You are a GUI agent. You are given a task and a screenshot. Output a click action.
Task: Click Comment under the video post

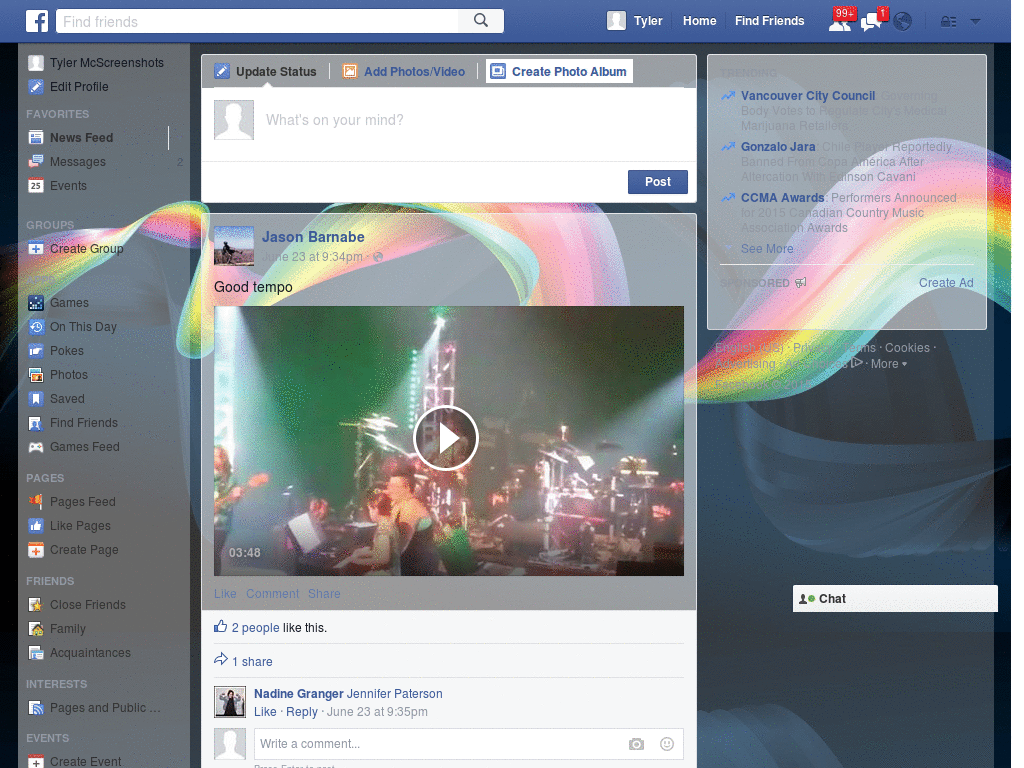(272, 594)
